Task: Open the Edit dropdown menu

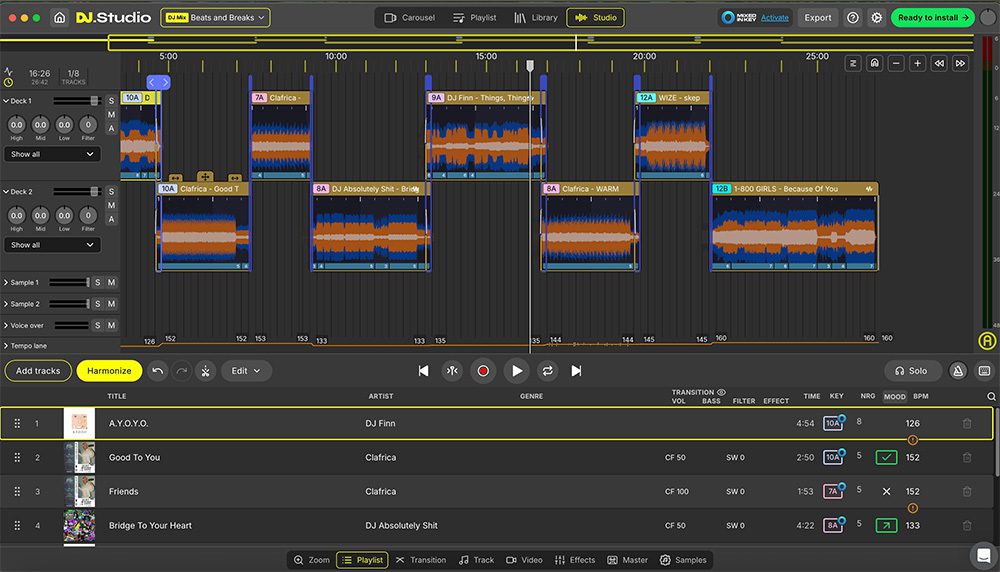Action: point(246,370)
